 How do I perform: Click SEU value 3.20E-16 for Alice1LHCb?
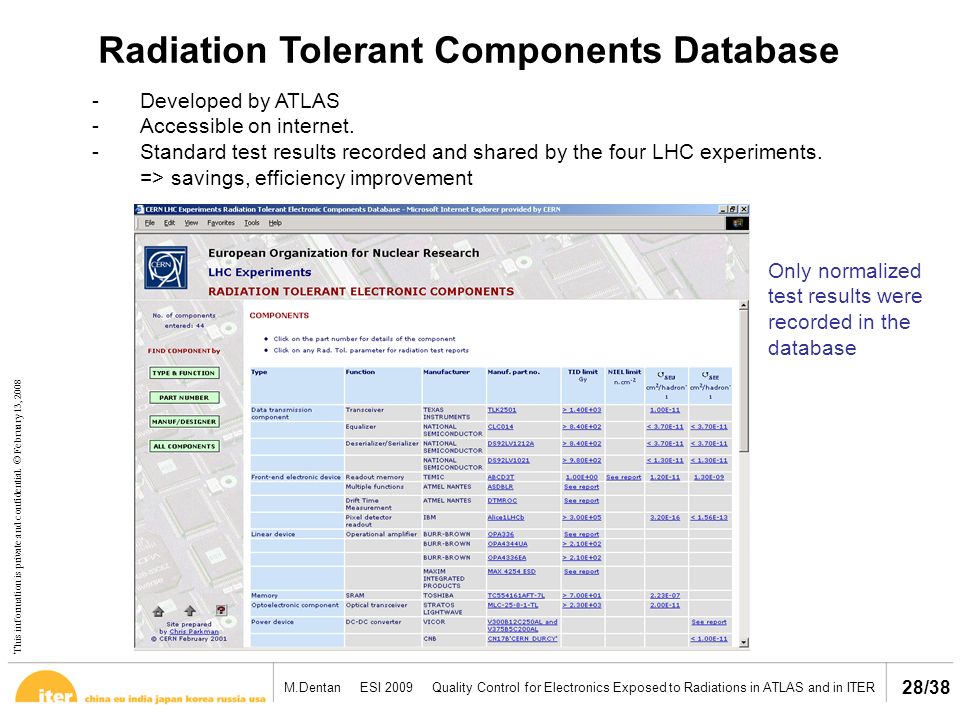pos(665,517)
